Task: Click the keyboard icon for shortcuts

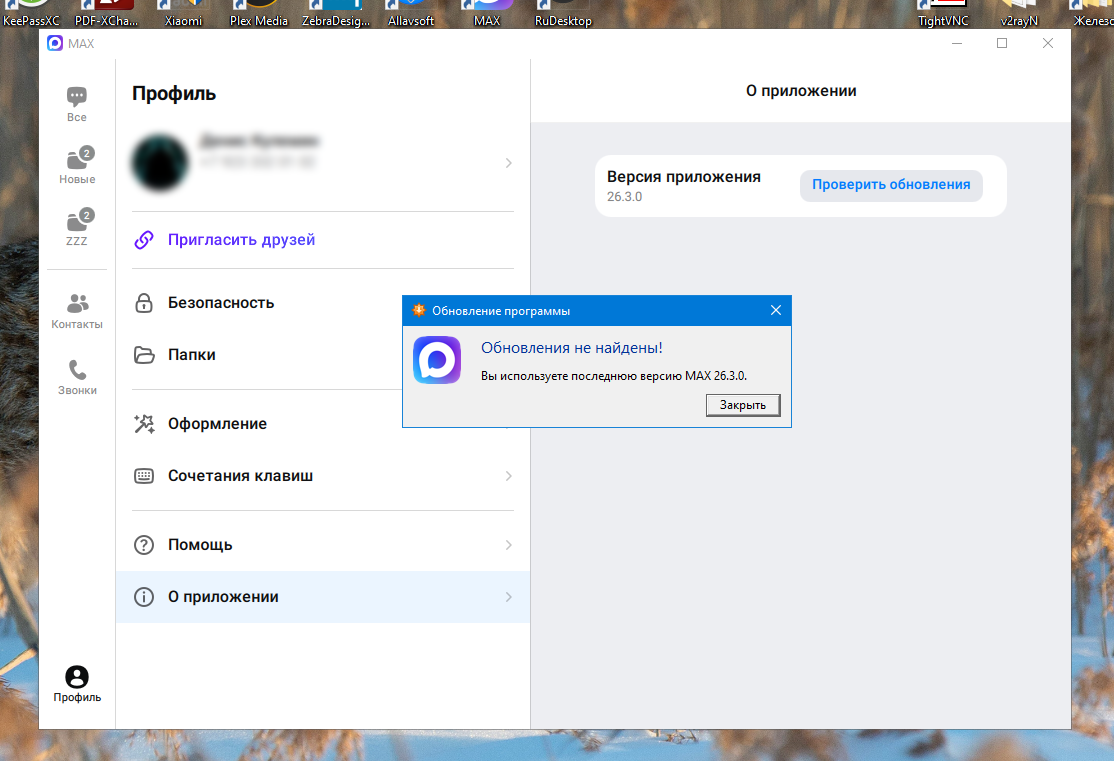Action: pyautogui.click(x=144, y=476)
